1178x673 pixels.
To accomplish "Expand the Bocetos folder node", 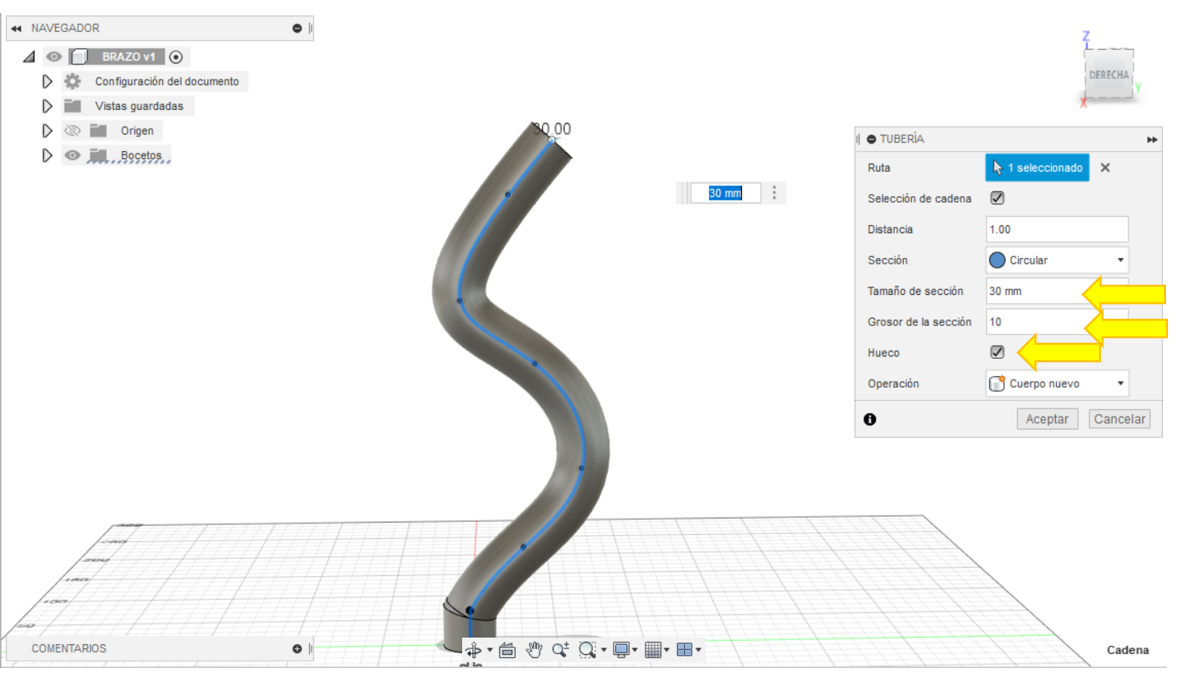I will click(x=47, y=155).
